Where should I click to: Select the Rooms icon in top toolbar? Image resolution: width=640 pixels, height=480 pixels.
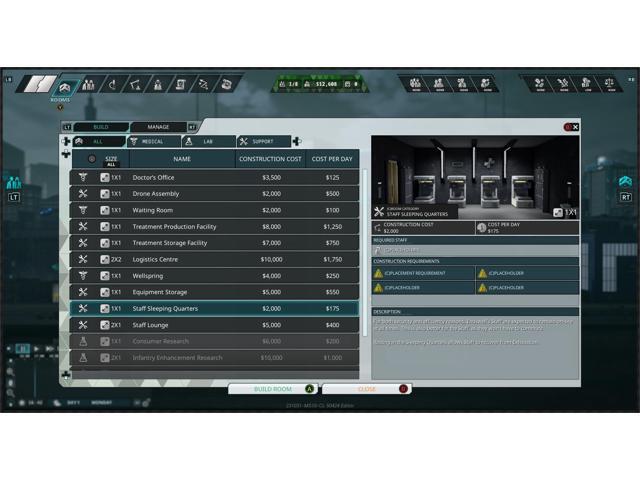coord(66,86)
